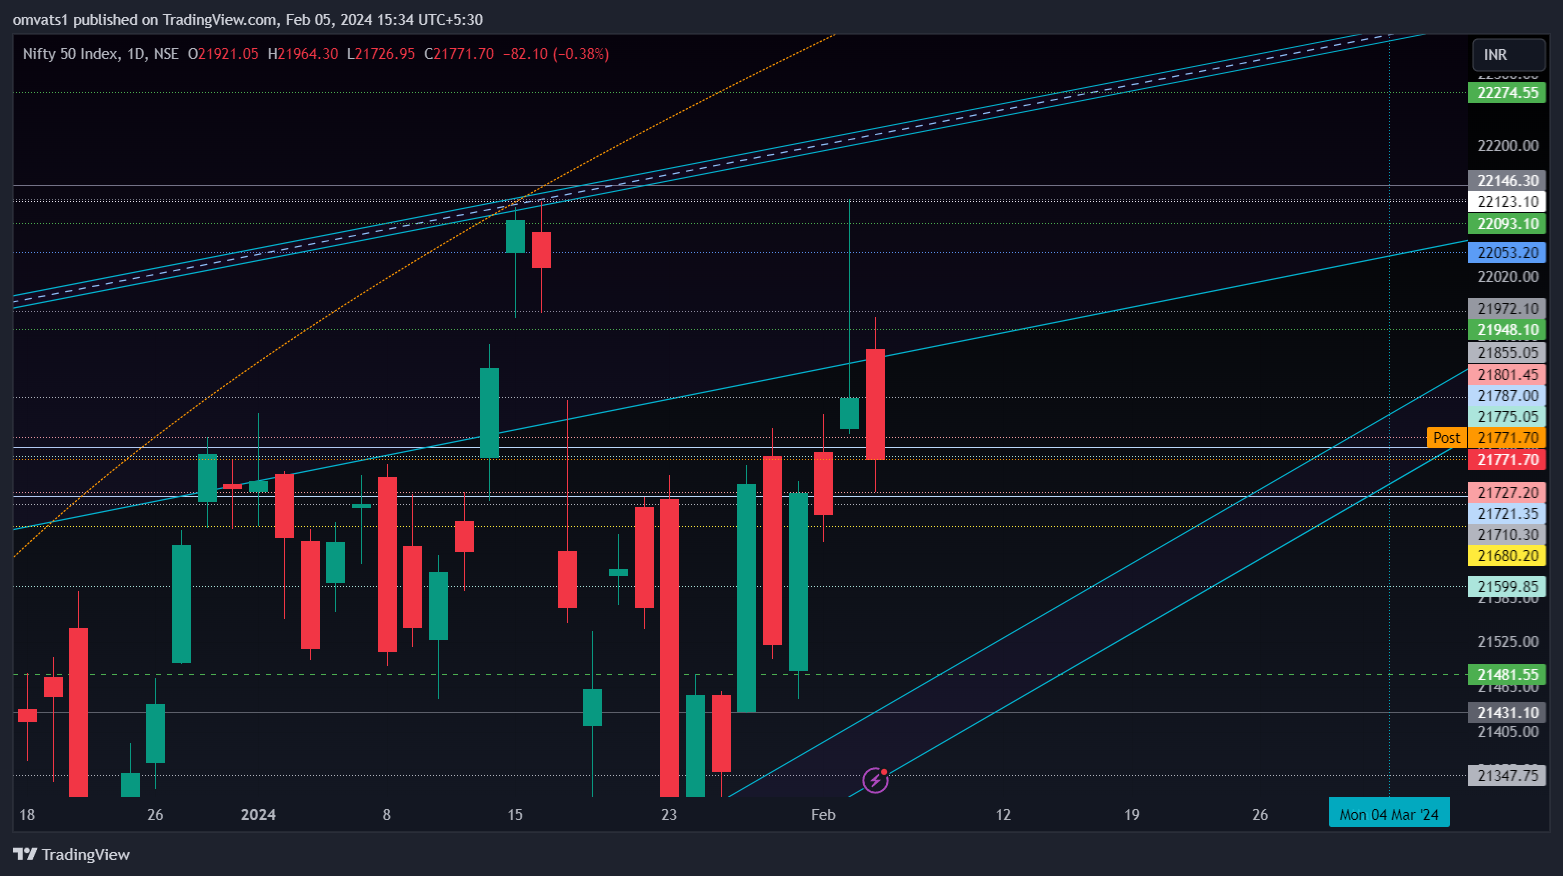1563x876 pixels.
Task: Click the -82.10 (-0.38%) change value
Action: [555, 54]
